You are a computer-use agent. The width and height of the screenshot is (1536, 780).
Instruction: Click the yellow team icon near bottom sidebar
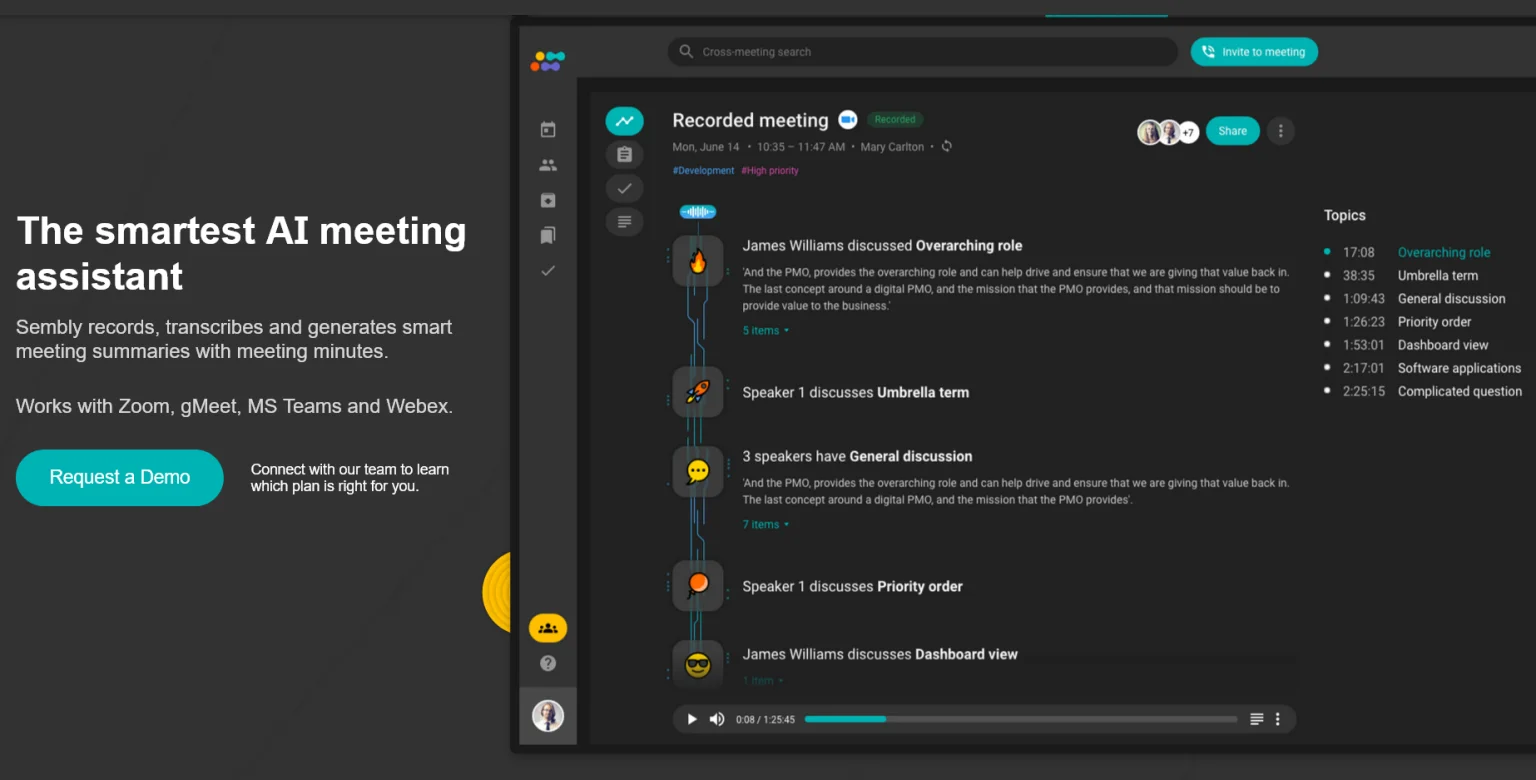[x=547, y=627]
